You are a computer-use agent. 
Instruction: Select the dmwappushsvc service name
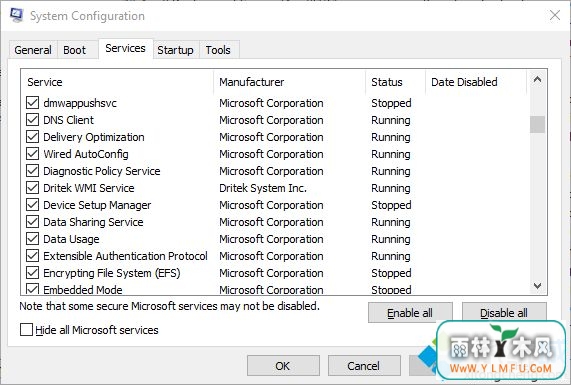[80, 103]
